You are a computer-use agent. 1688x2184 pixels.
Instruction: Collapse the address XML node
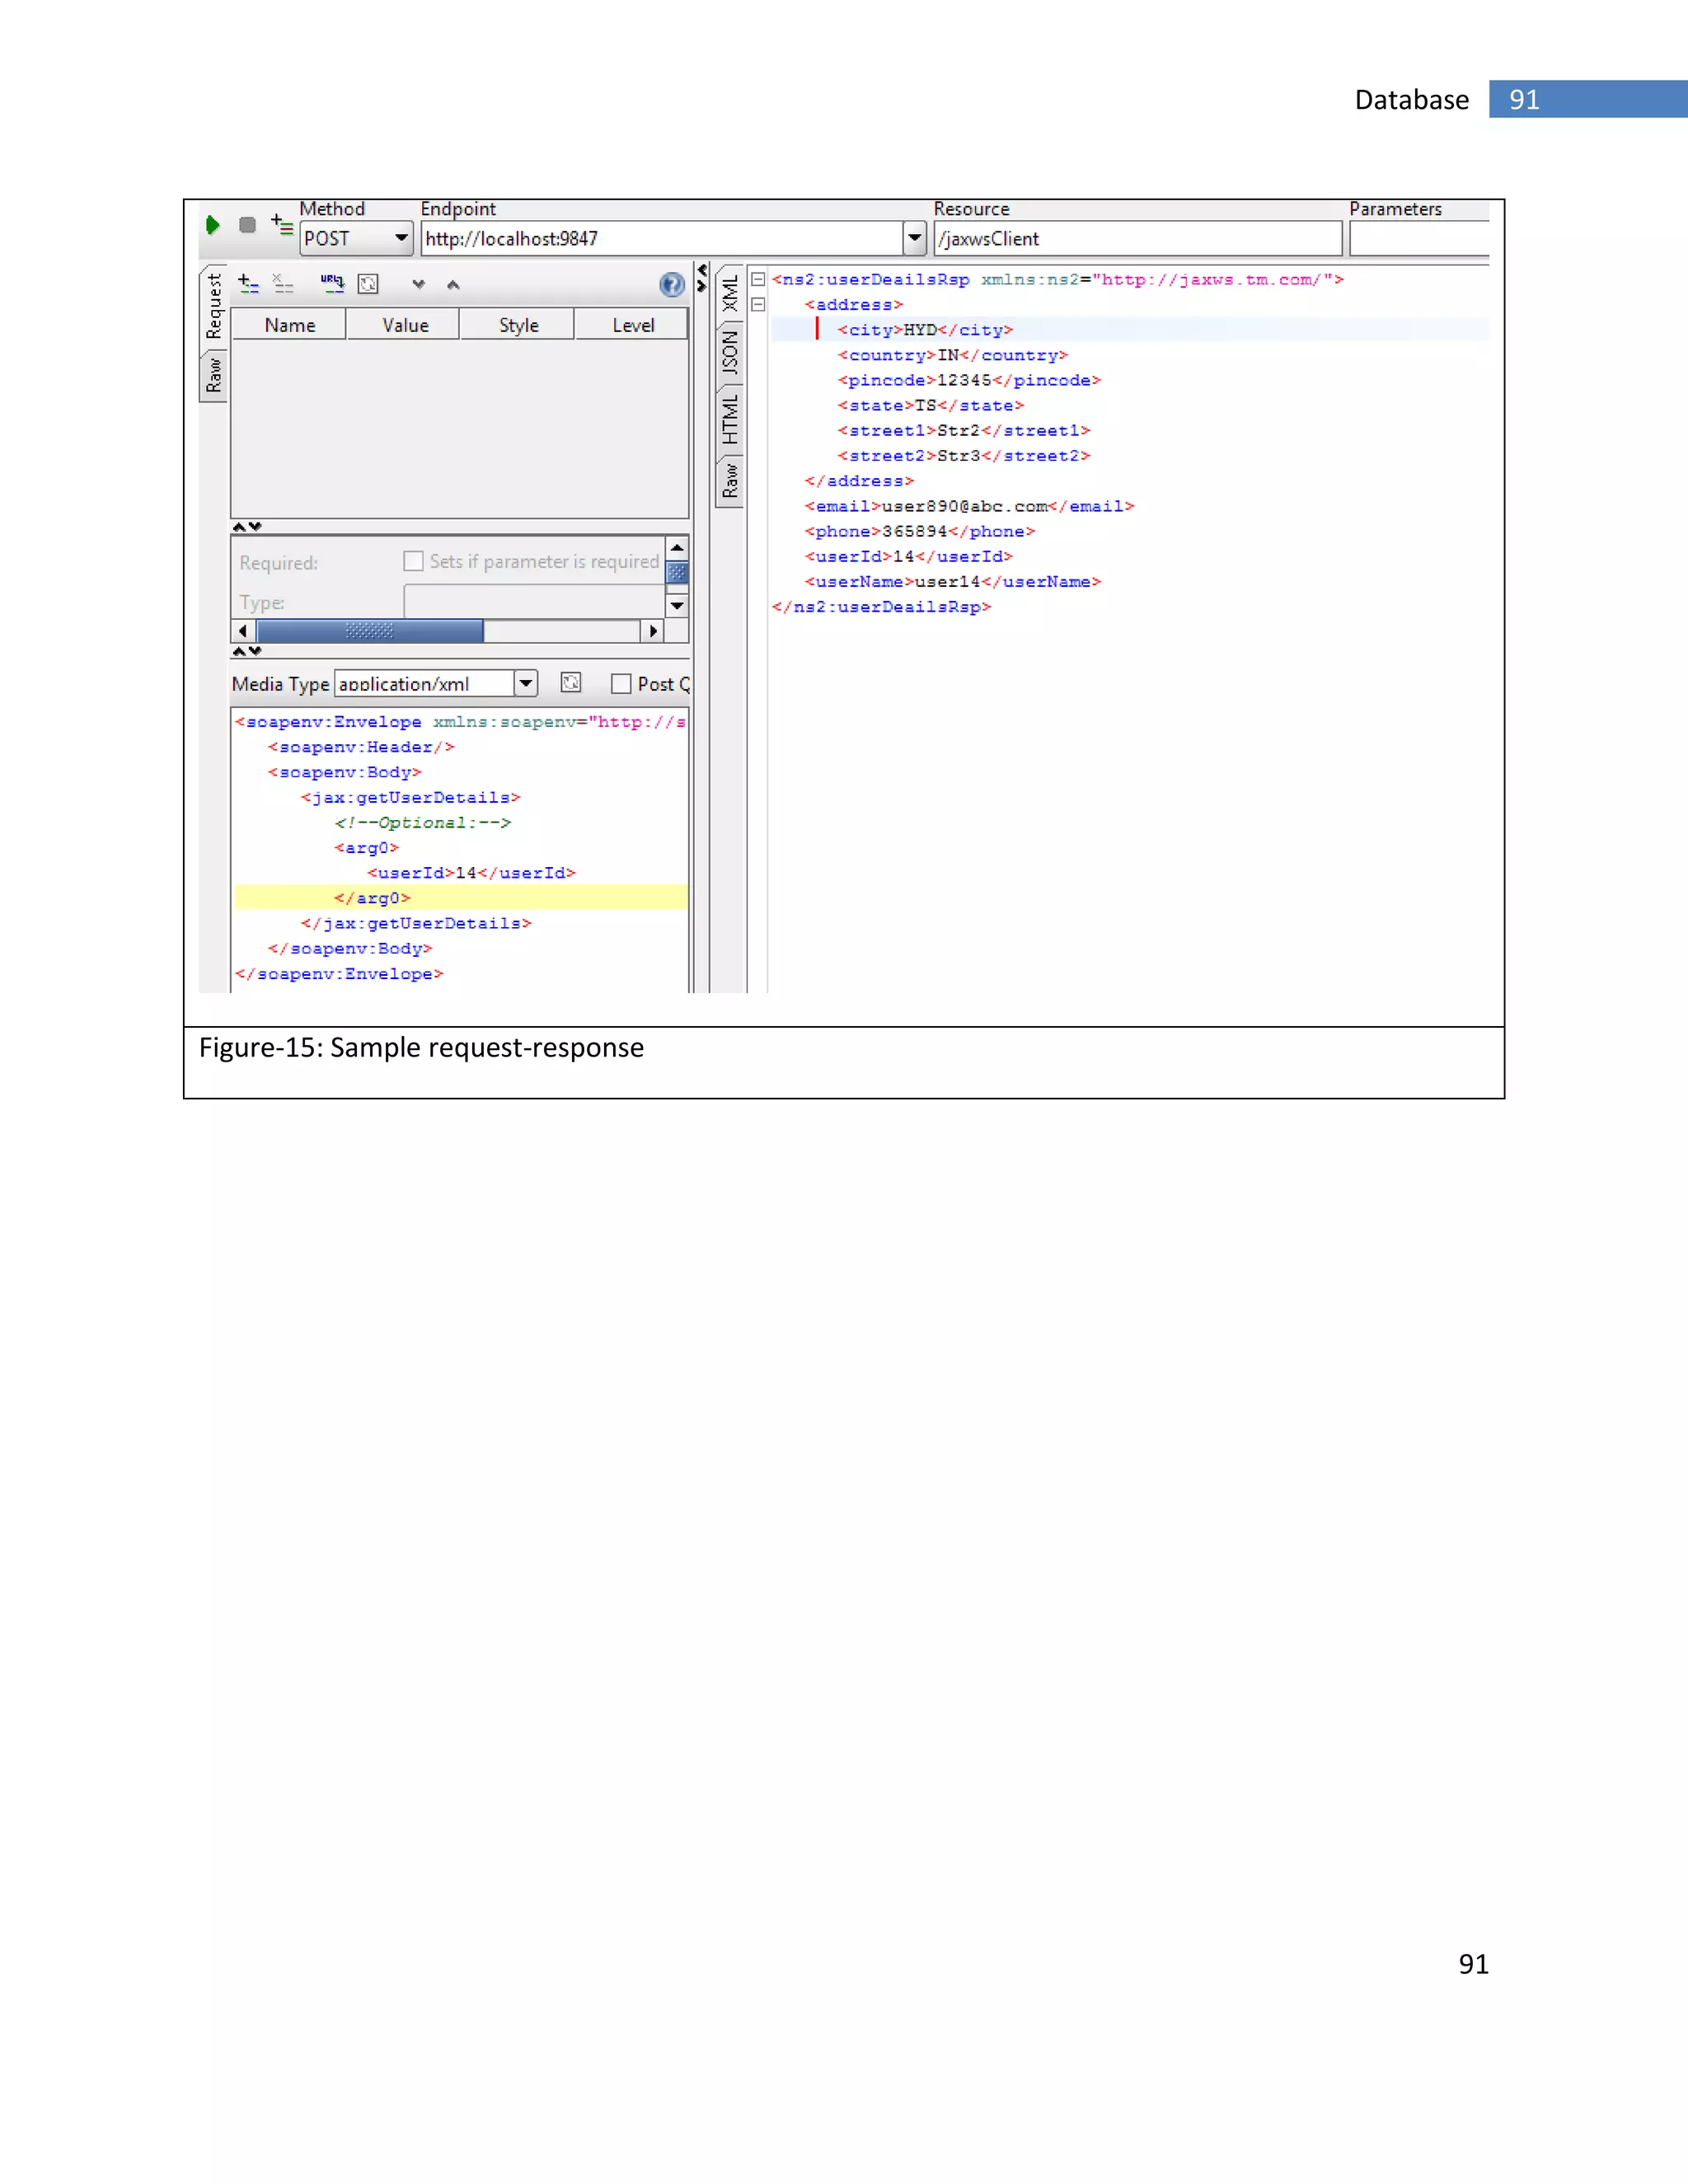click(758, 304)
